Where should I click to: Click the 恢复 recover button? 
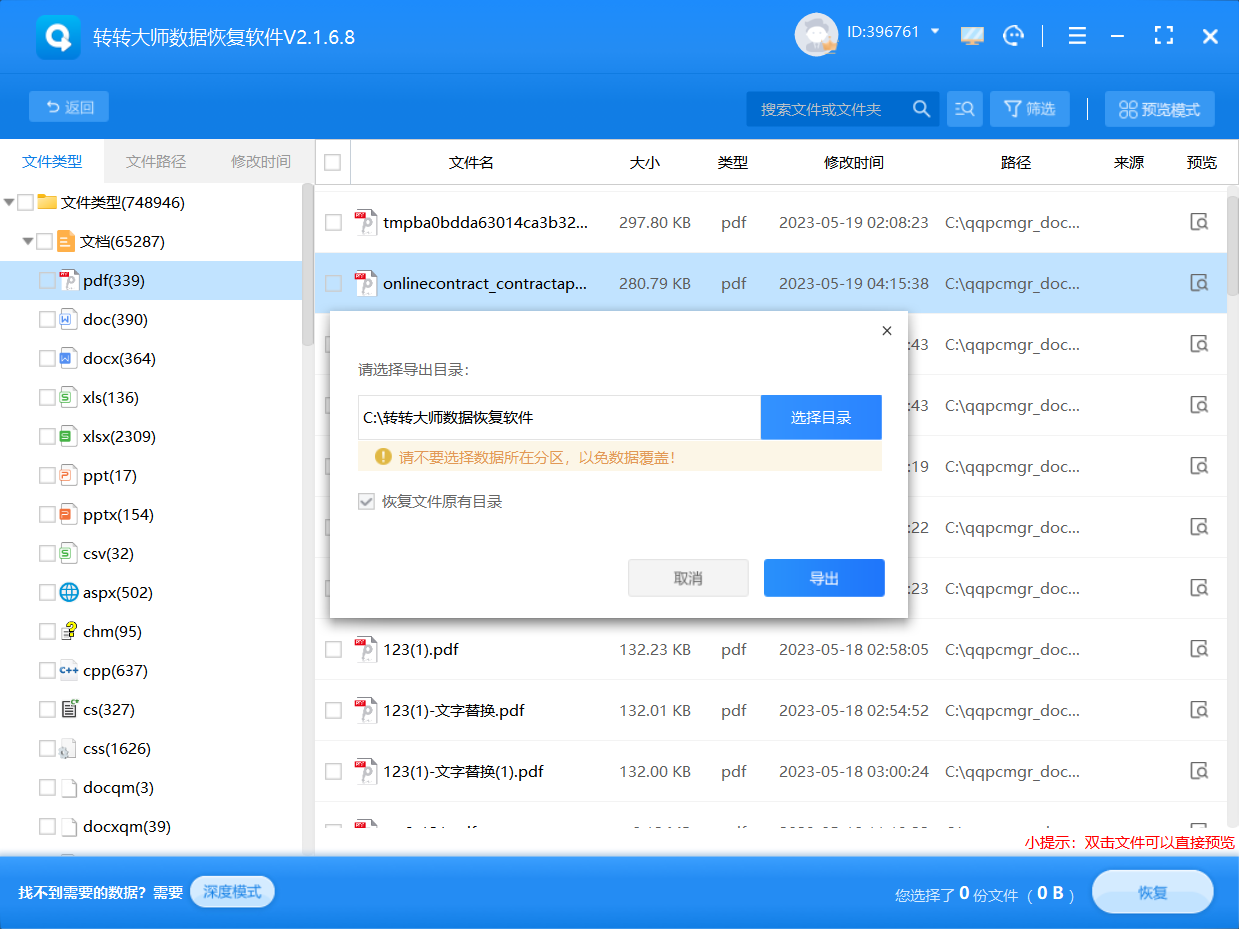point(1153,892)
